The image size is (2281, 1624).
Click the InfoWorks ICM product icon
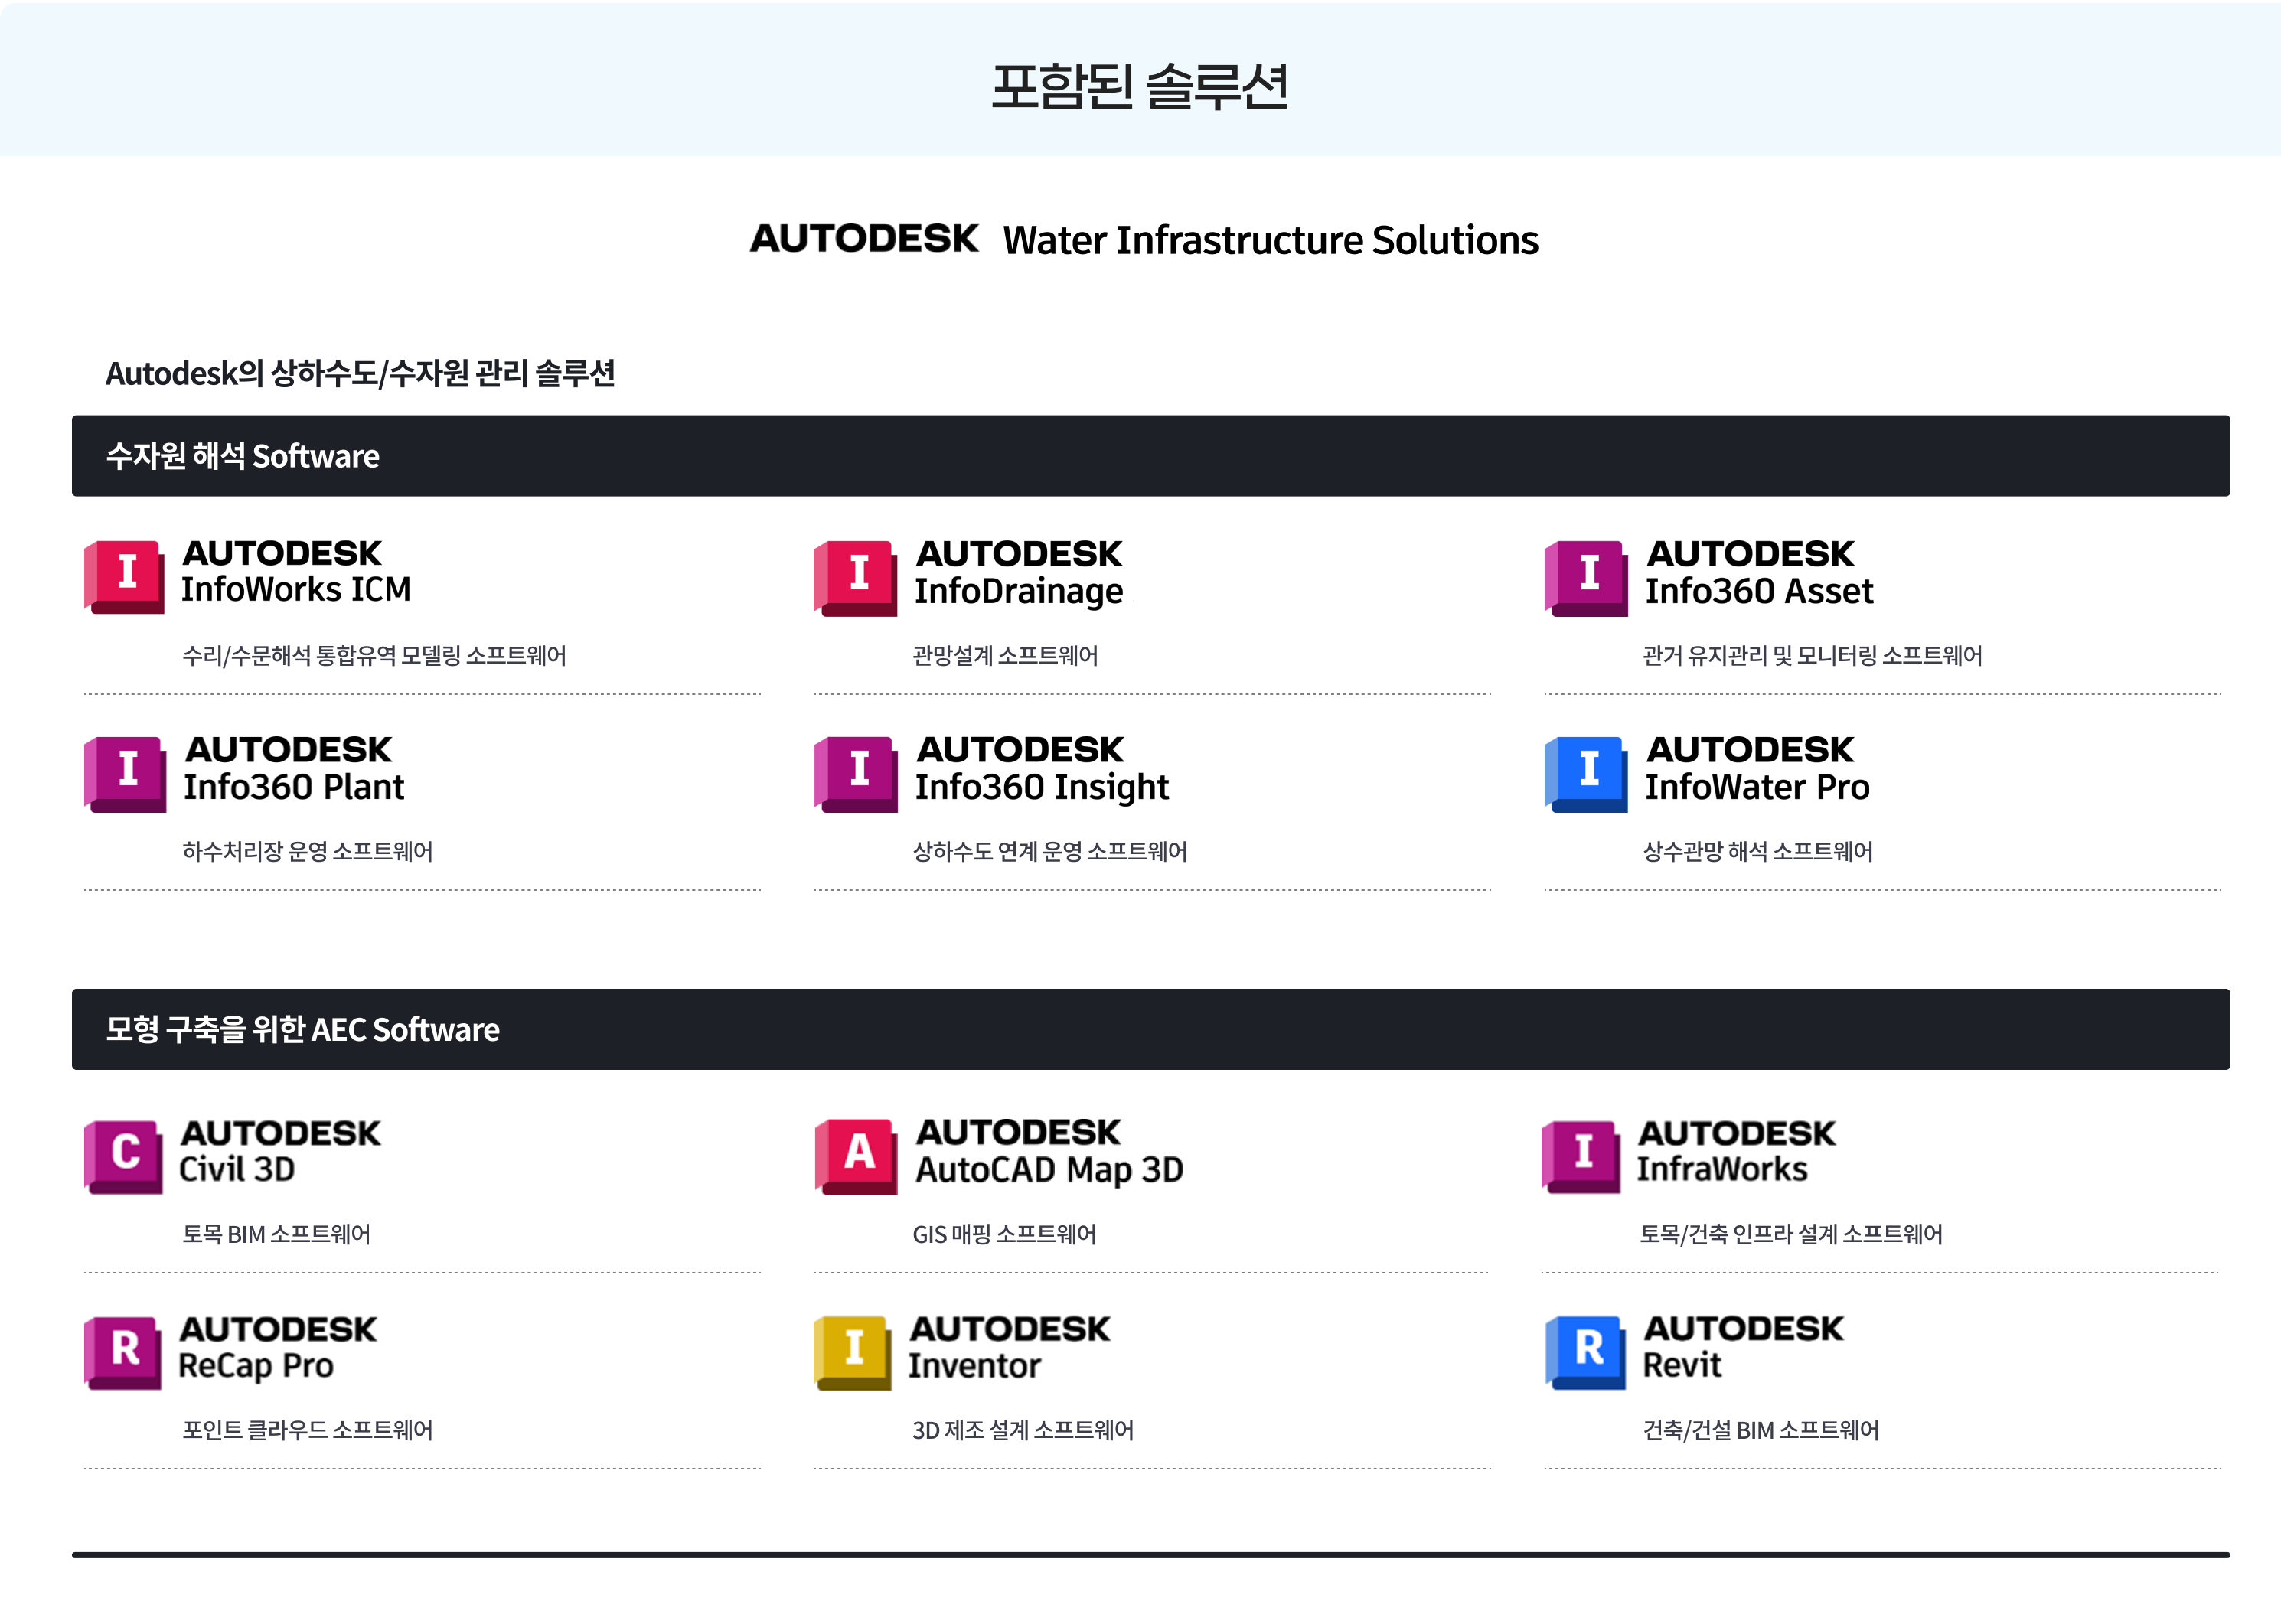pyautogui.click(x=124, y=577)
